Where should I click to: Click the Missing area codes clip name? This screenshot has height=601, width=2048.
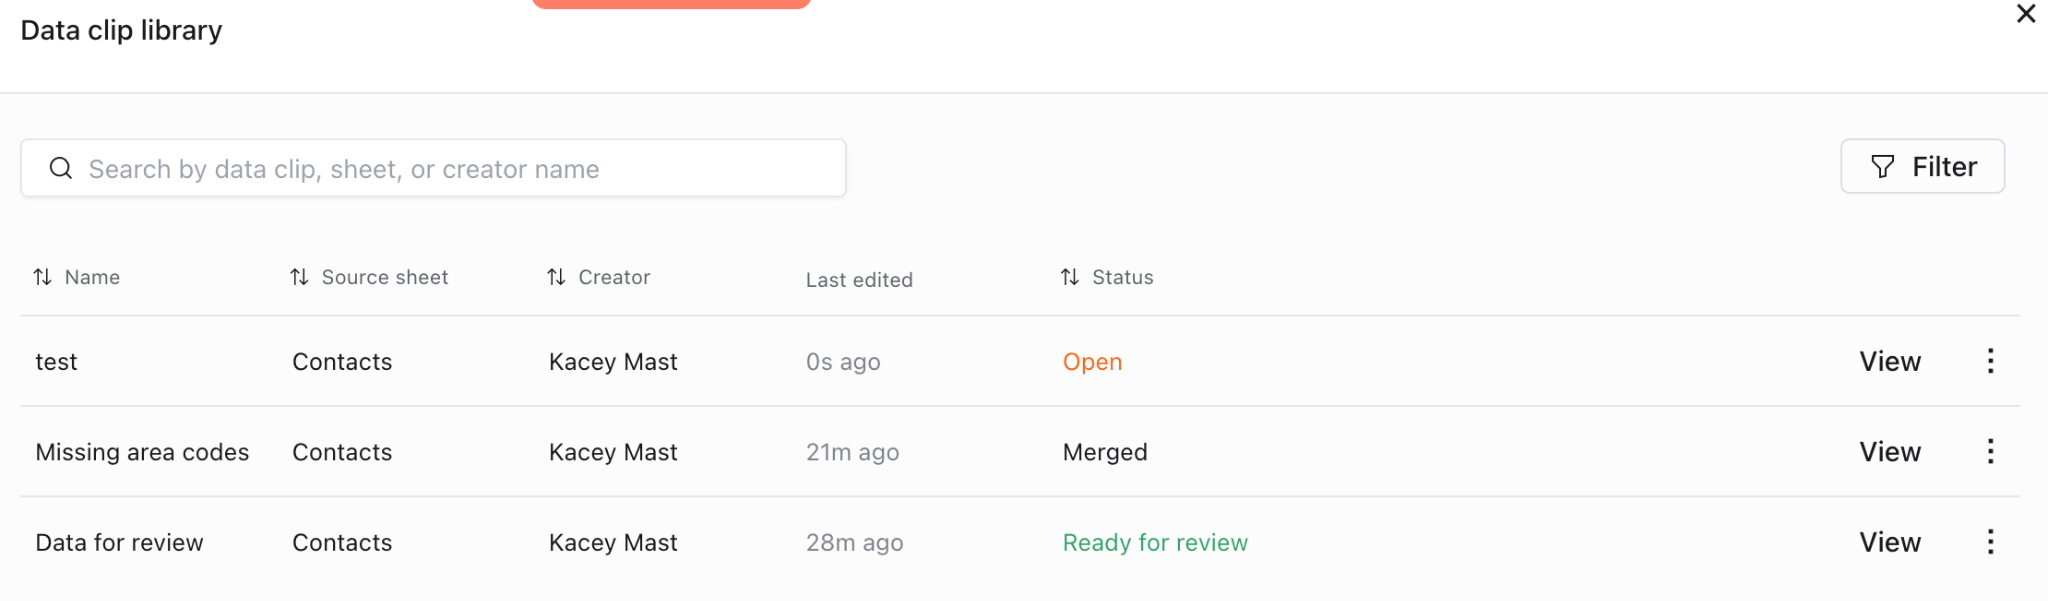click(142, 452)
